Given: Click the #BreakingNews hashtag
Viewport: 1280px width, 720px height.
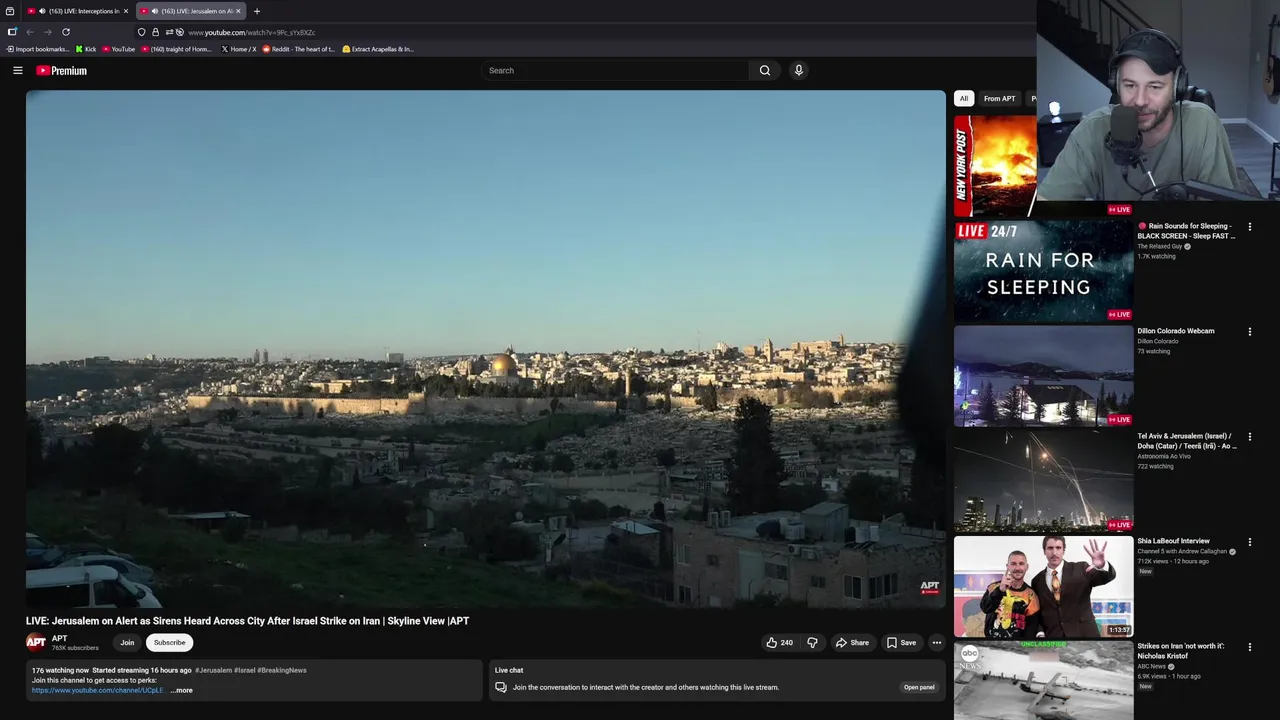Looking at the screenshot, I should pos(282,670).
